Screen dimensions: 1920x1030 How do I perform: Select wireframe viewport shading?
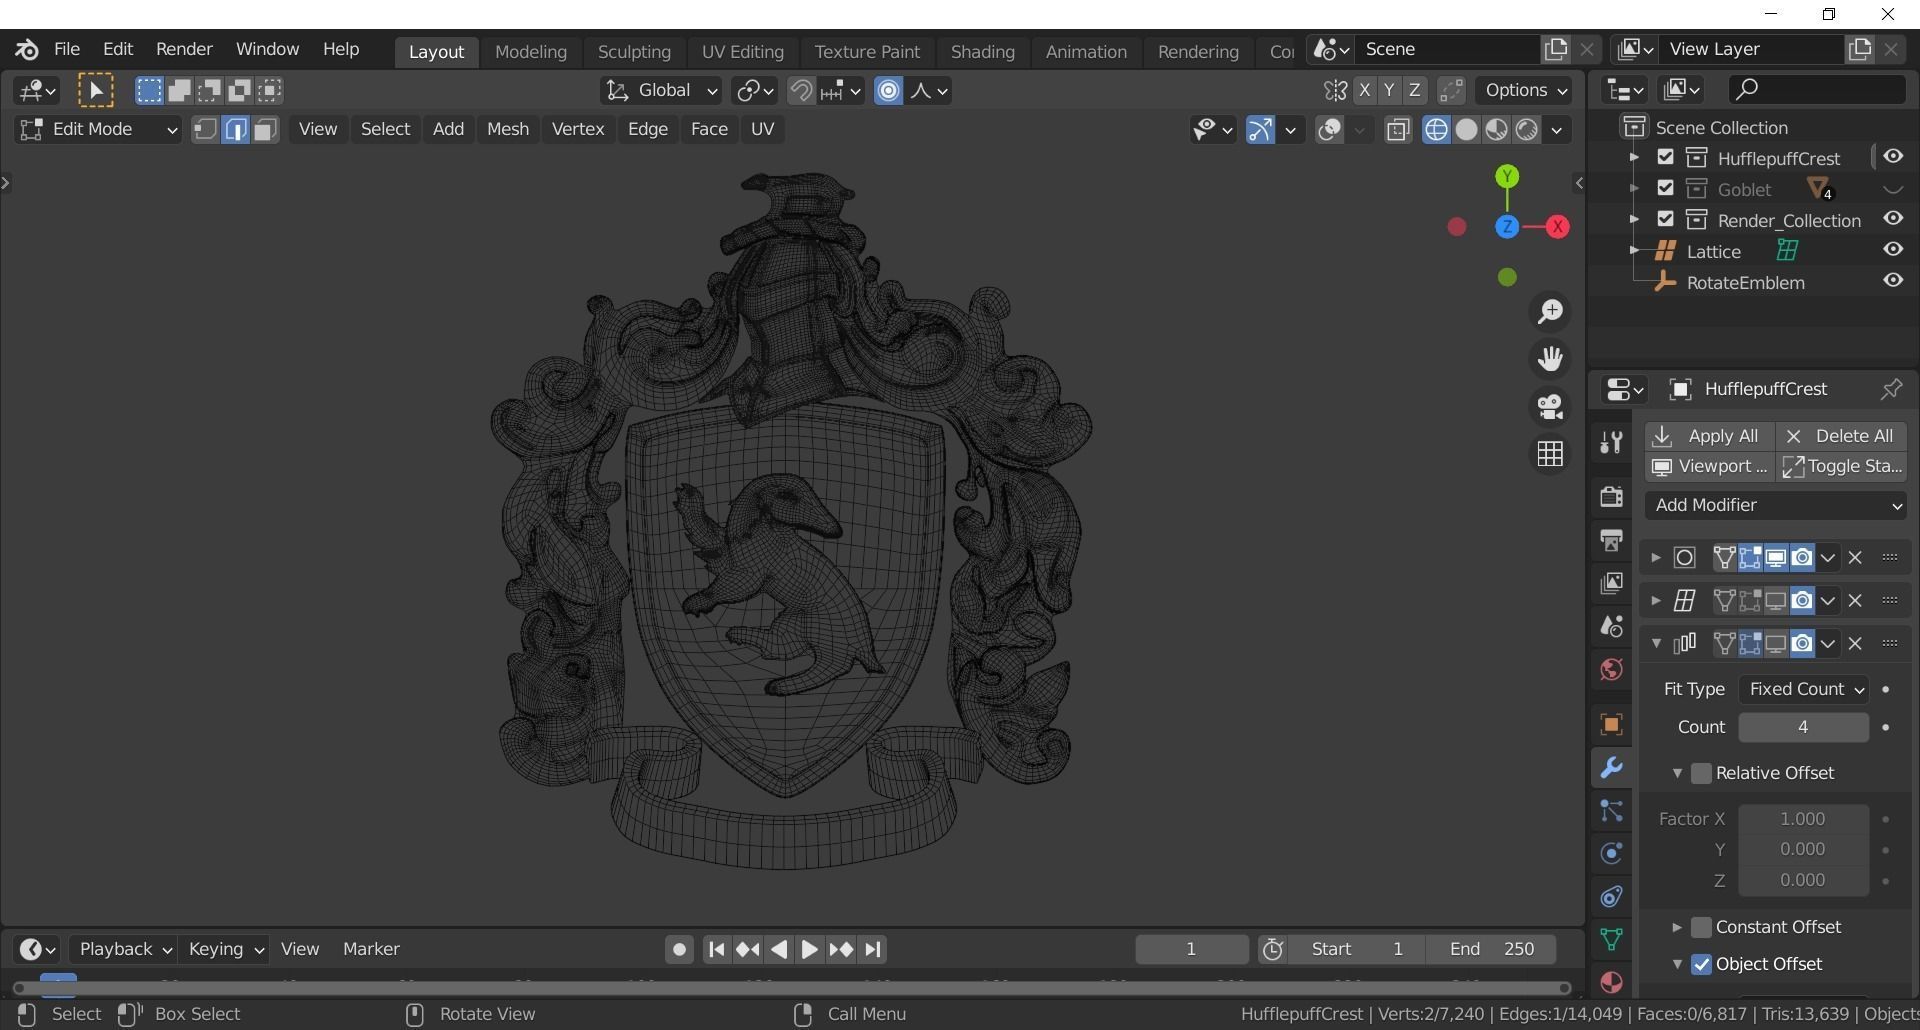tap(1436, 130)
